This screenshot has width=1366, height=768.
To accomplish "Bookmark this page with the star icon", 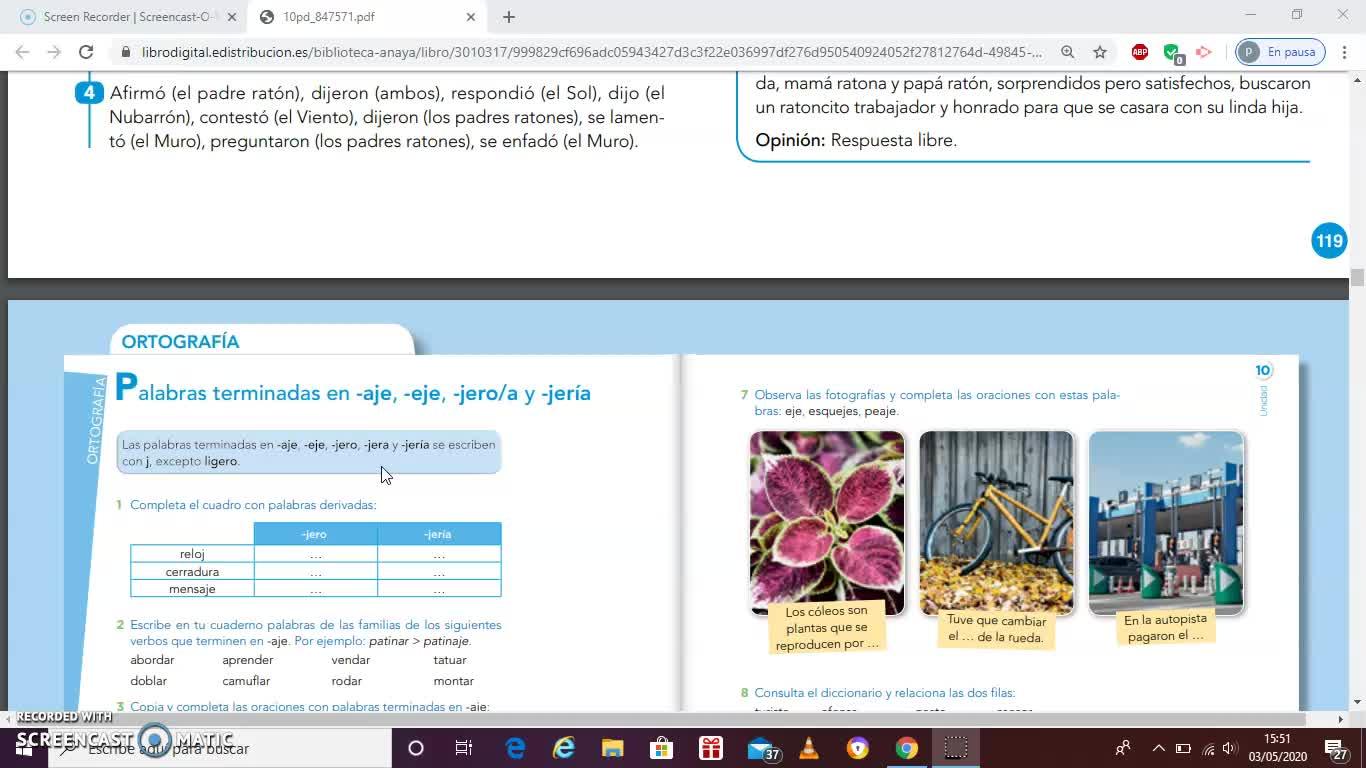I will click(x=1100, y=52).
